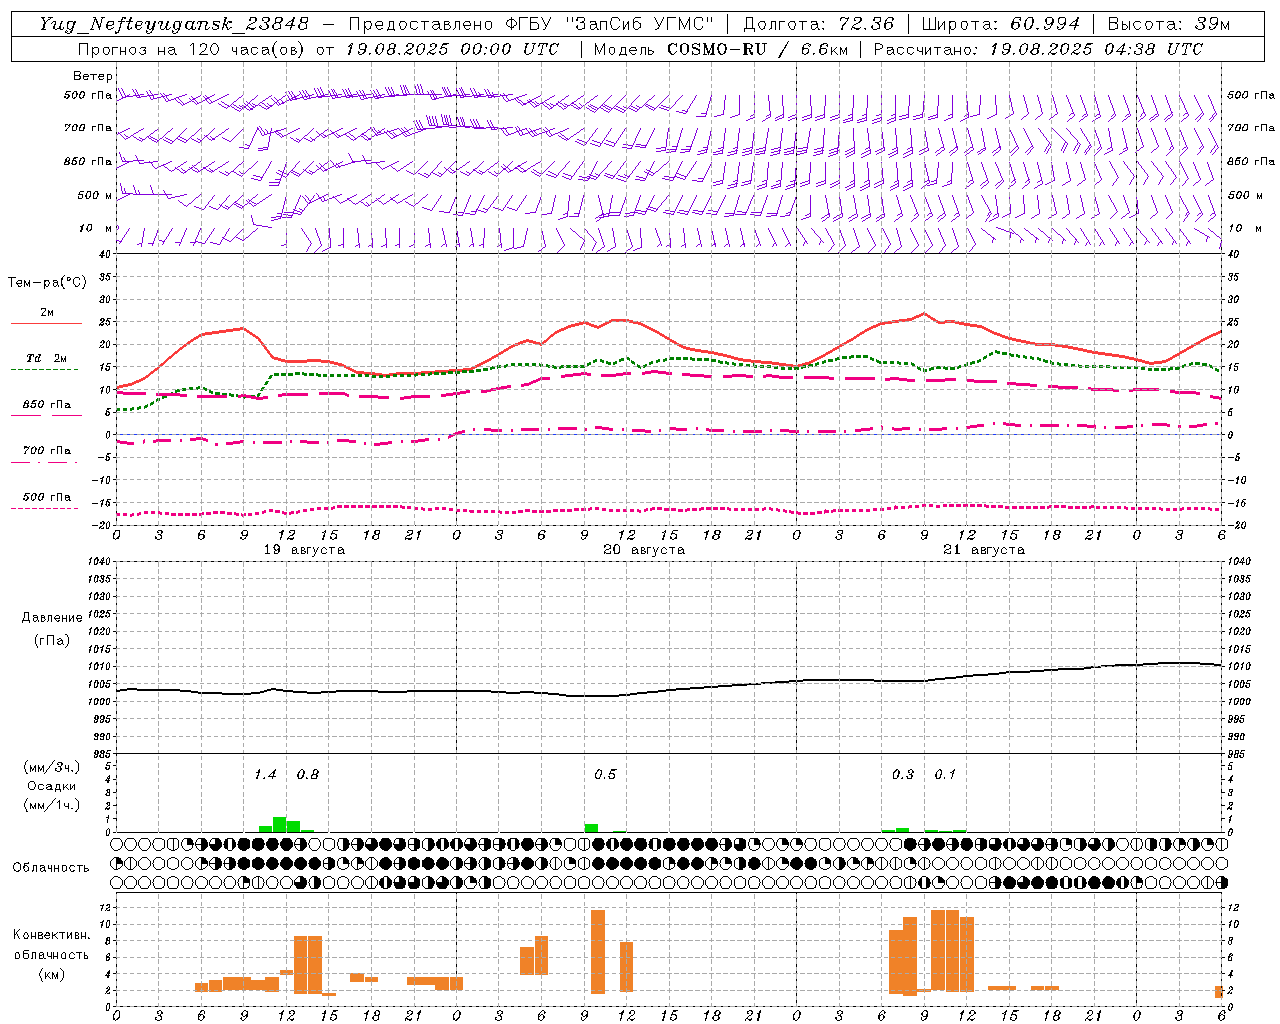Click the Облачность row label

click(51, 867)
